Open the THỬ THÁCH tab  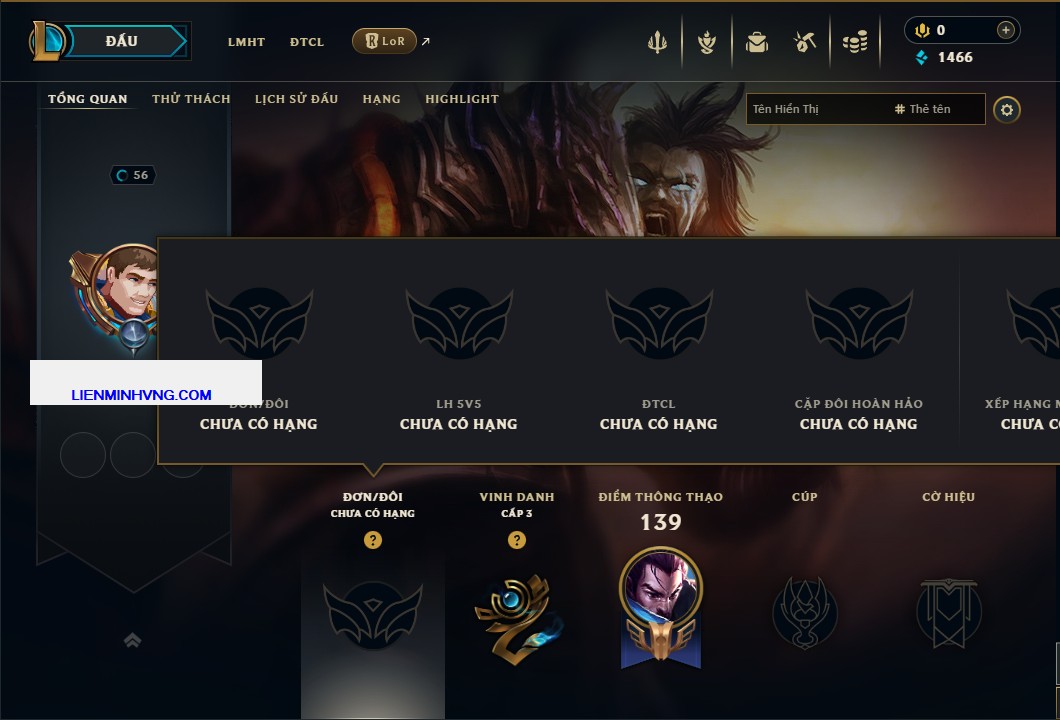[191, 99]
